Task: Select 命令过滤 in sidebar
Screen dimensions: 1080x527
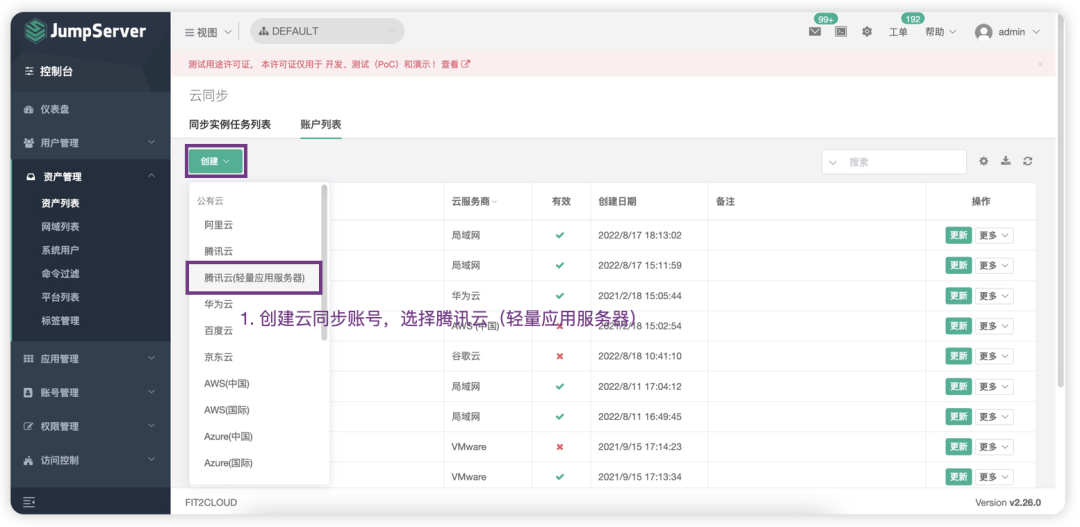Action: (x=60, y=273)
